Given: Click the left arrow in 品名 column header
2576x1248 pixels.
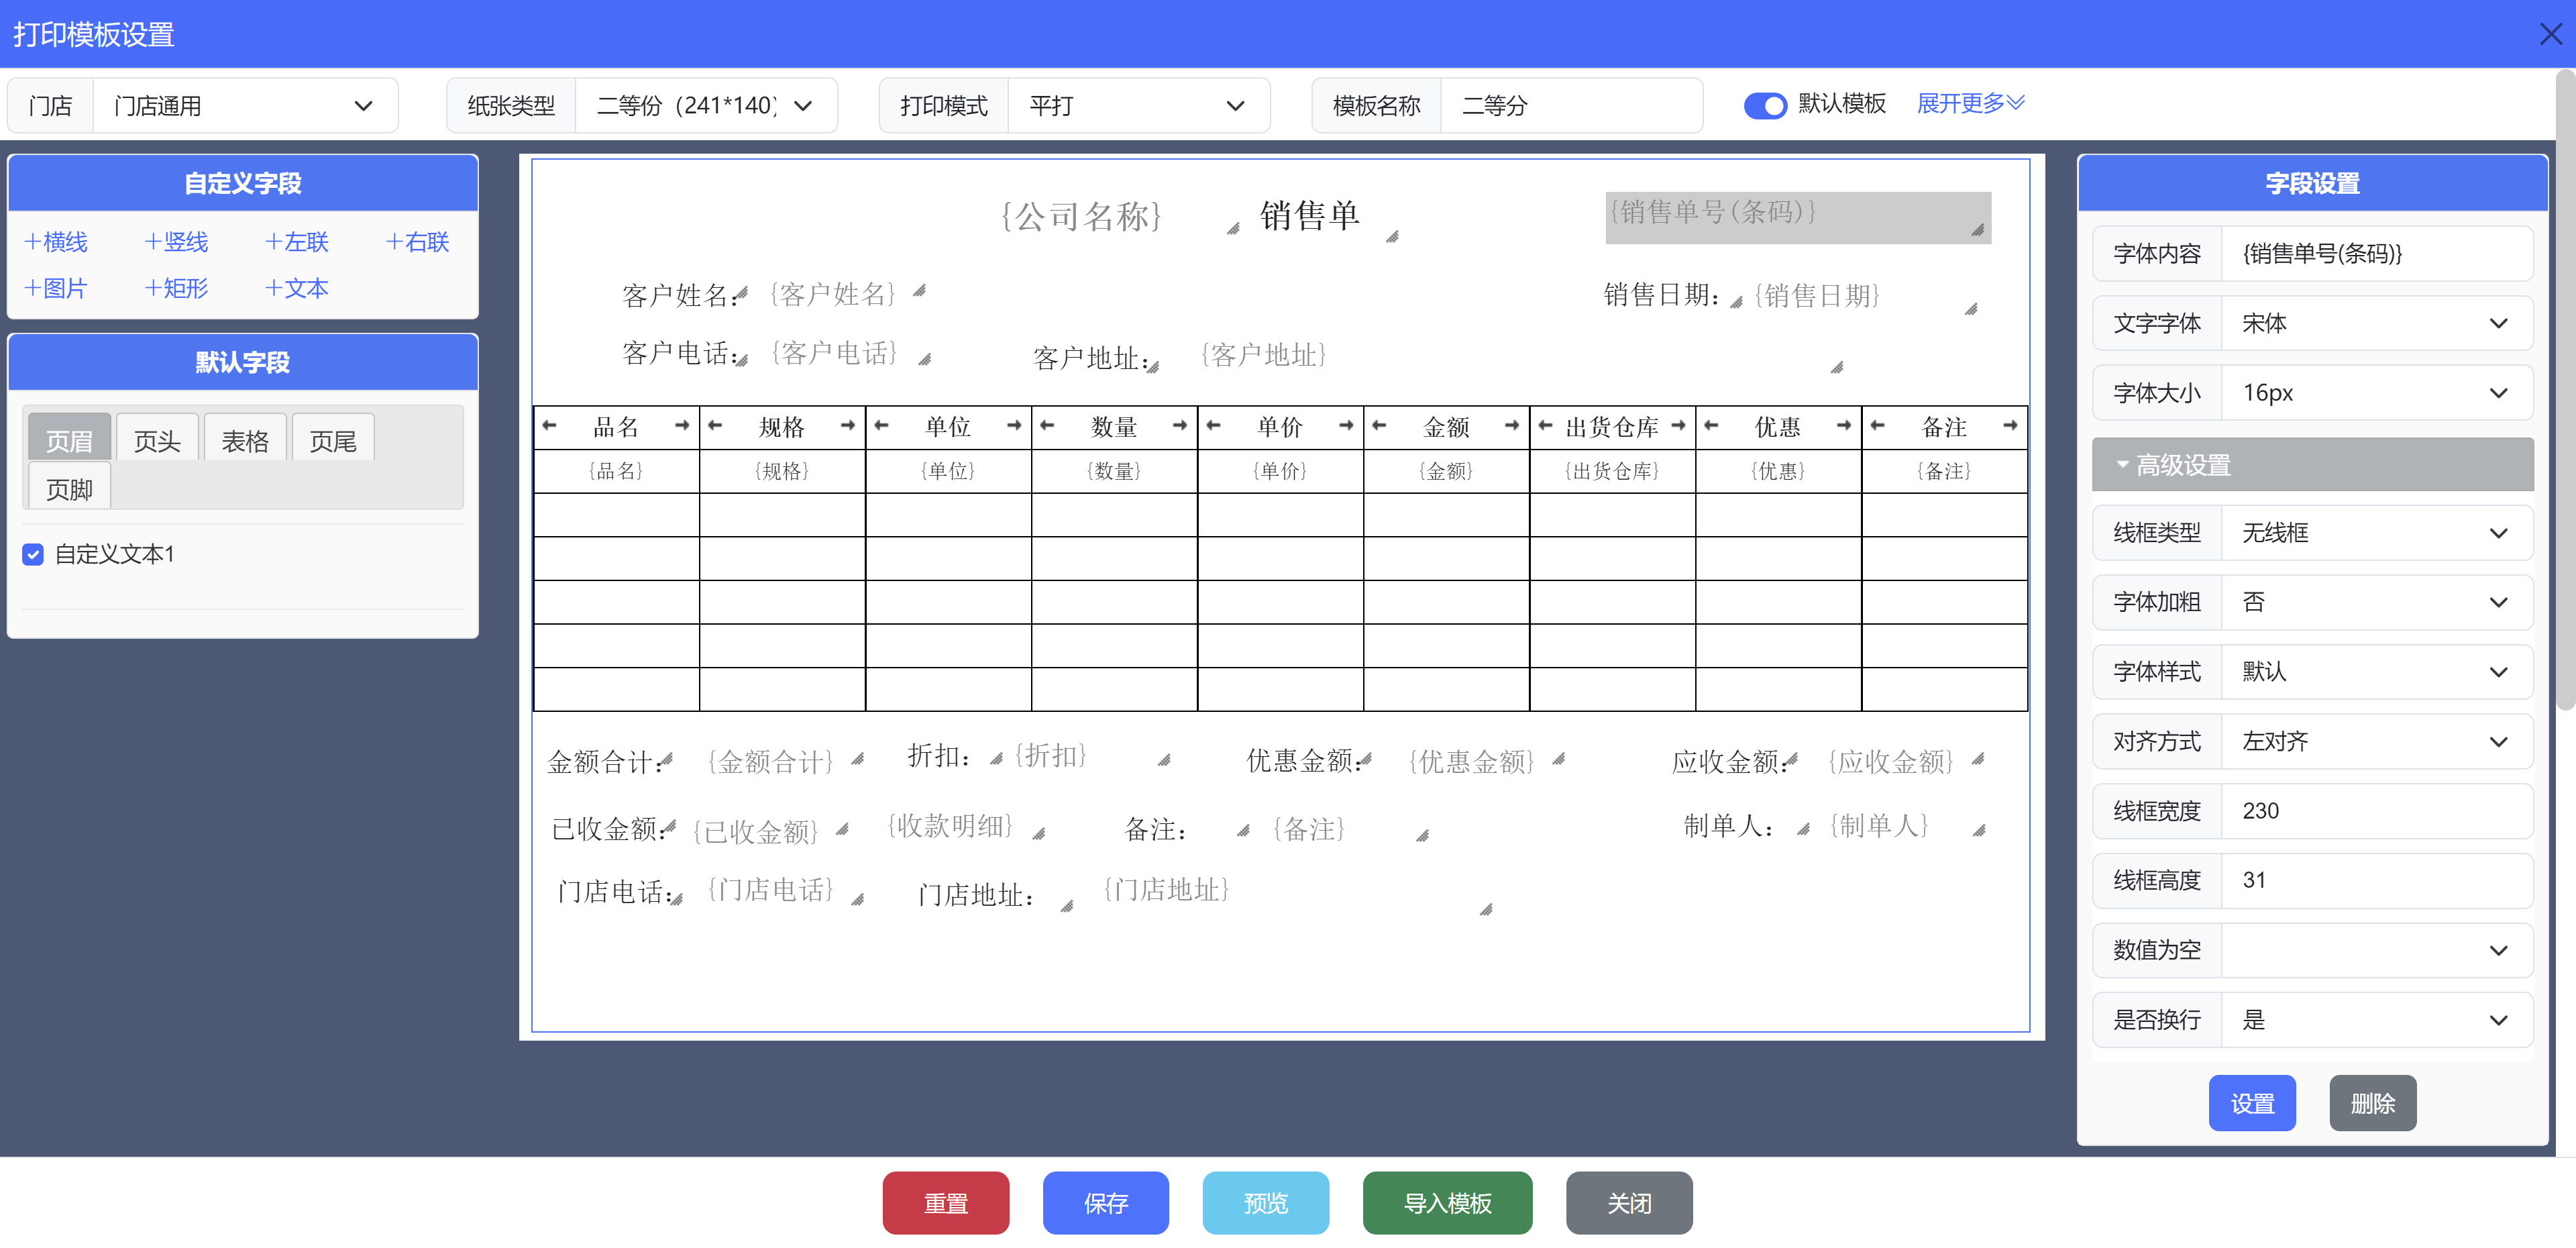Looking at the screenshot, I should point(549,426).
